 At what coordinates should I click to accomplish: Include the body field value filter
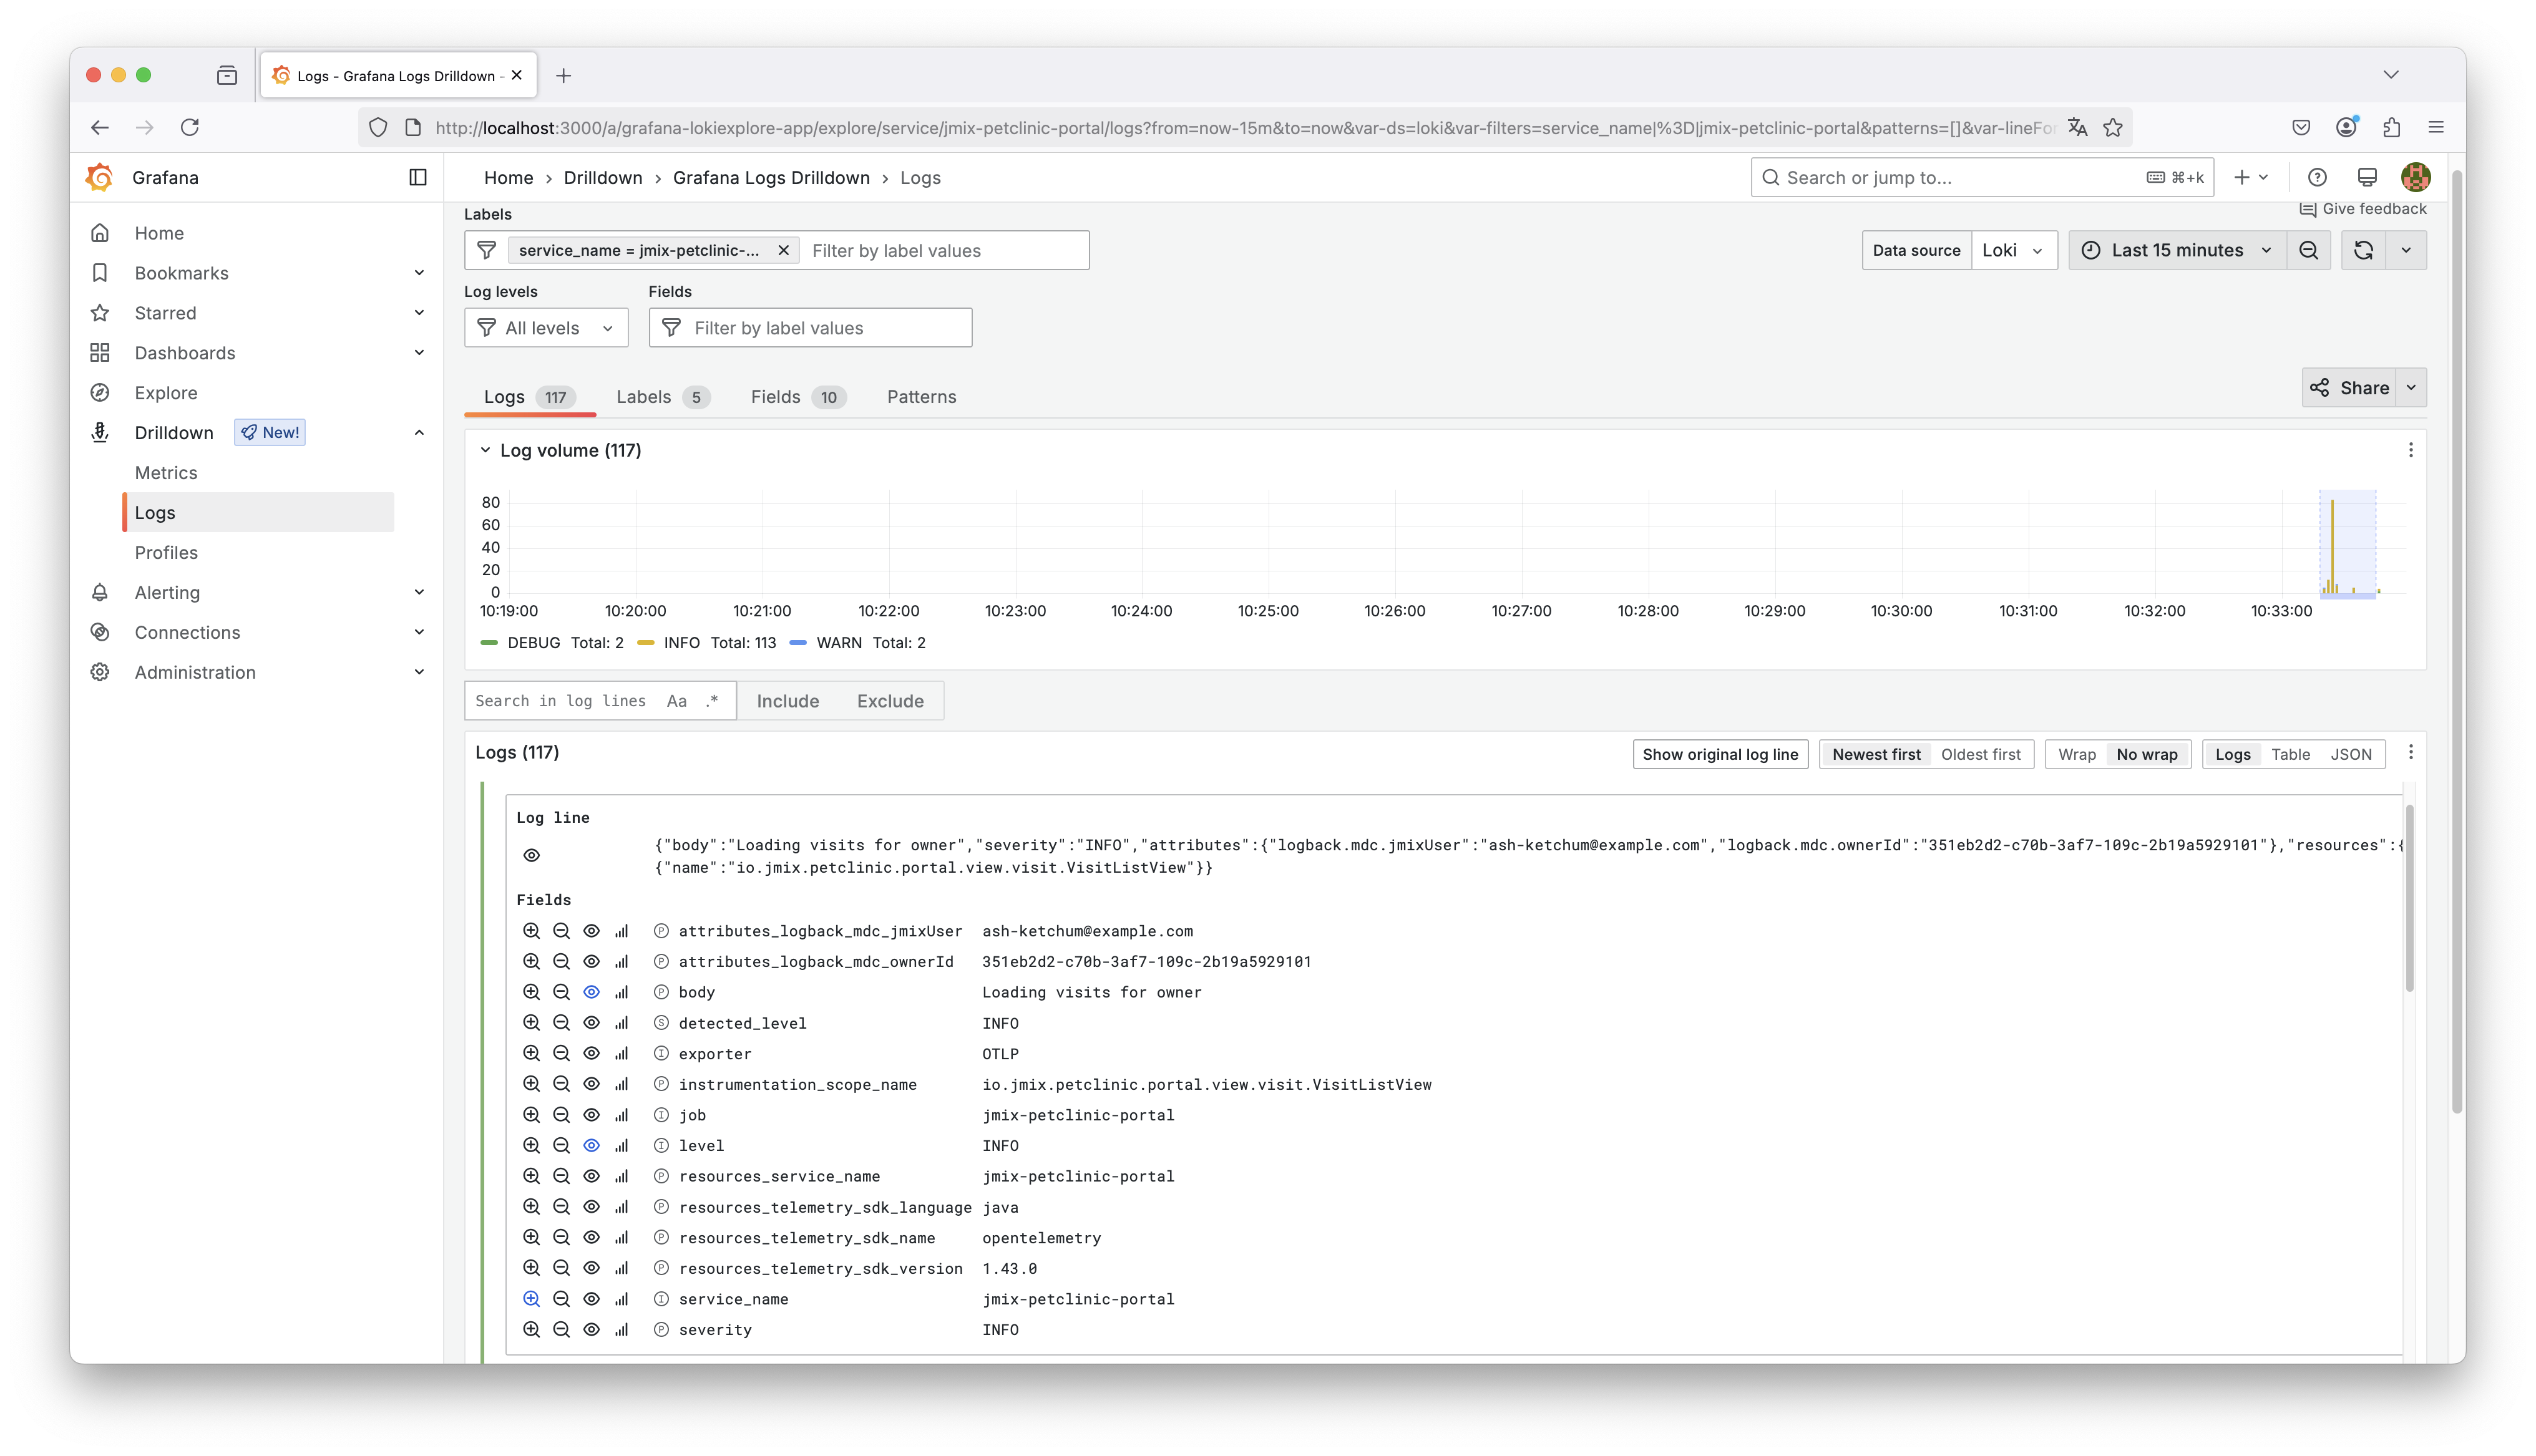point(531,992)
